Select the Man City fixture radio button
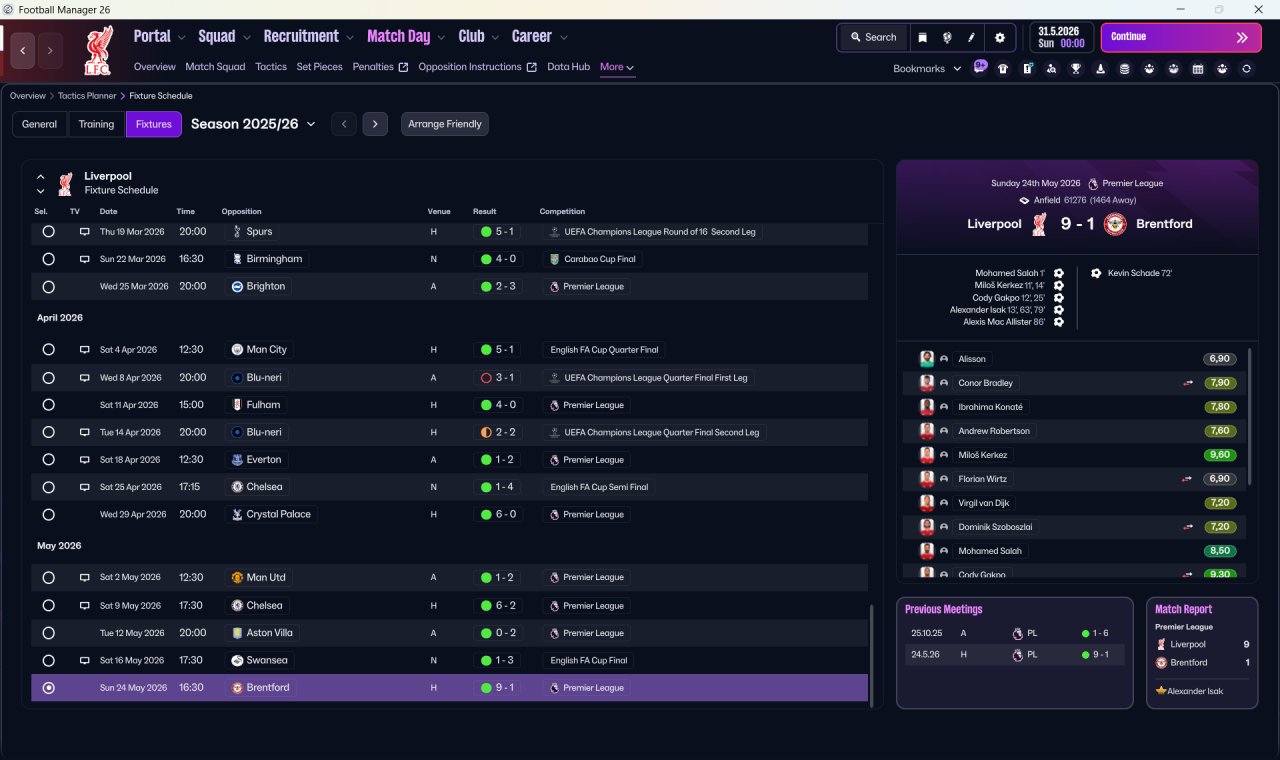This screenshot has height=760, width=1280. point(48,350)
